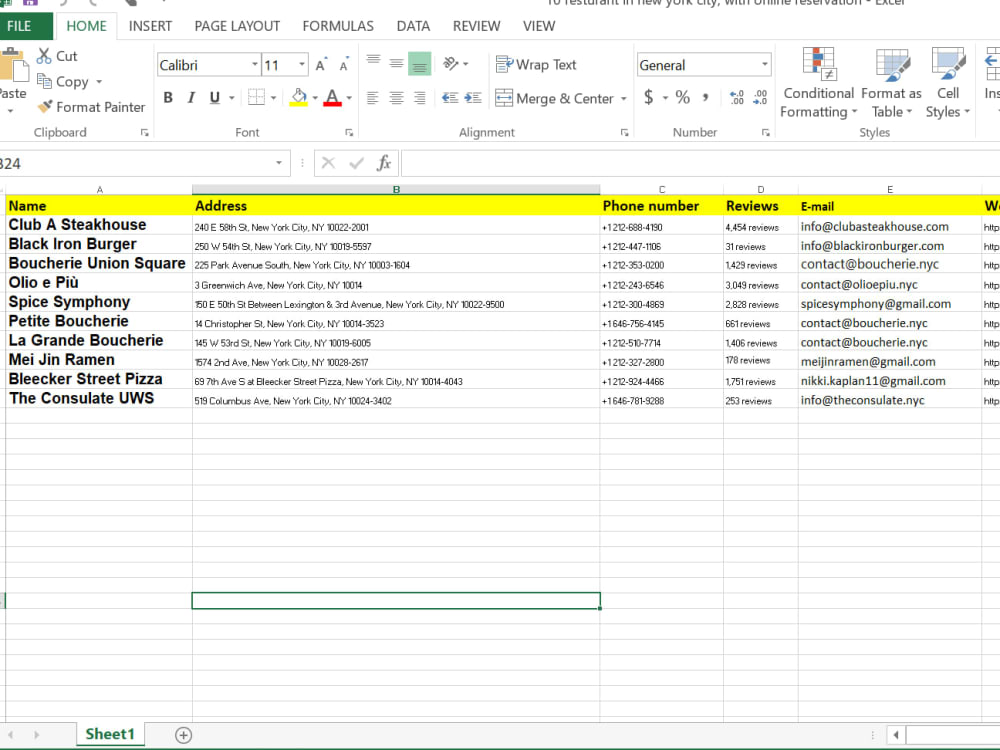The width and height of the screenshot is (1000, 750).
Task: Switch to the DATA tab
Action: 413,26
